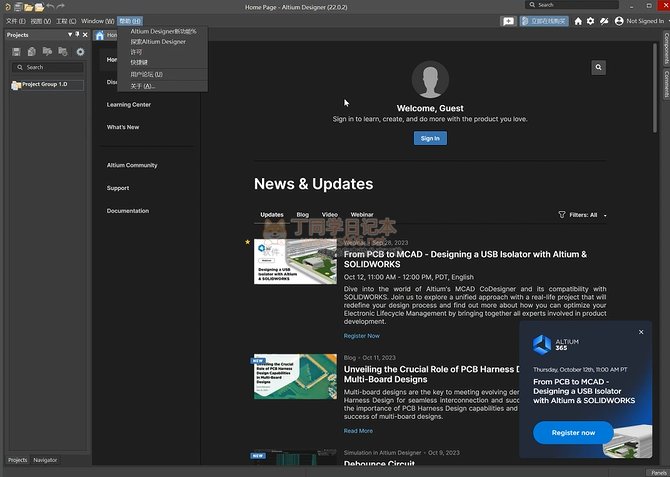
Task: Click the undo arrow in title bar
Action: pyautogui.click(x=50, y=6)
